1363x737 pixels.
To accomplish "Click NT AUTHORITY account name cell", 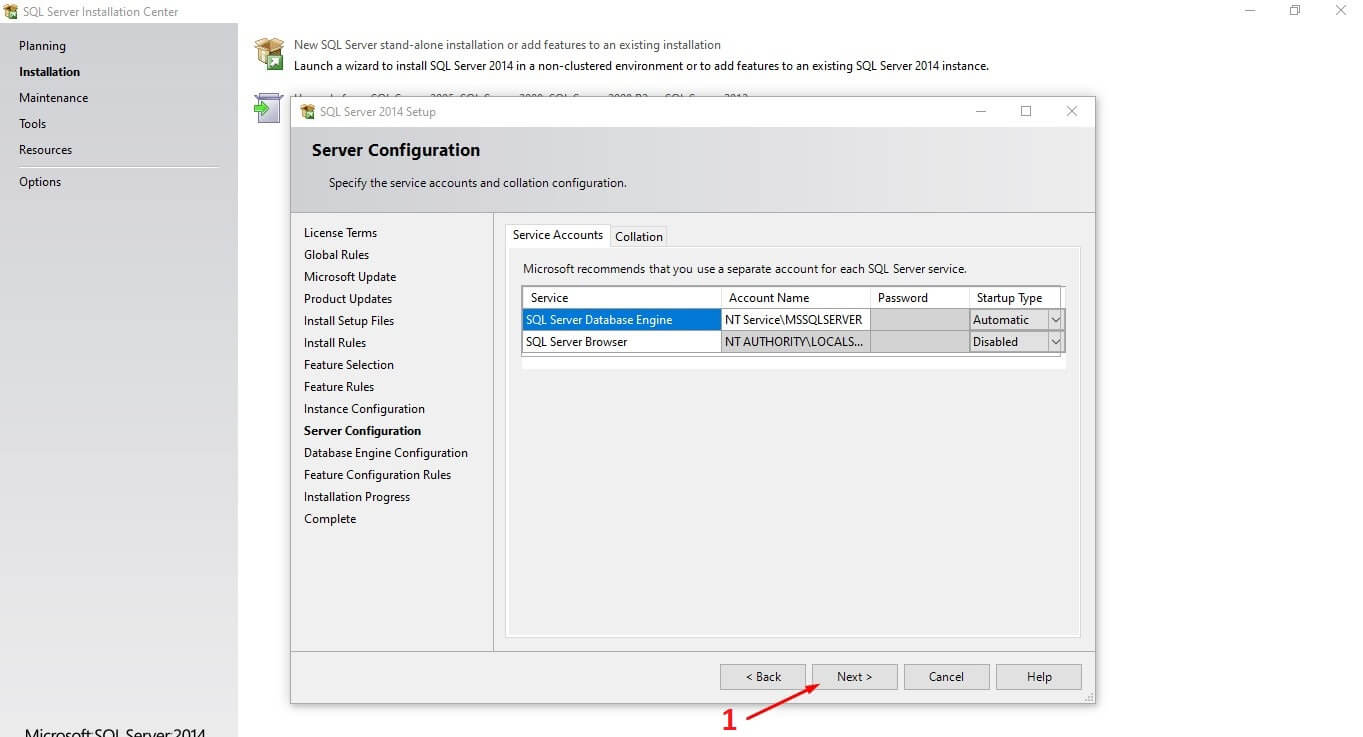I will (796, 342).
